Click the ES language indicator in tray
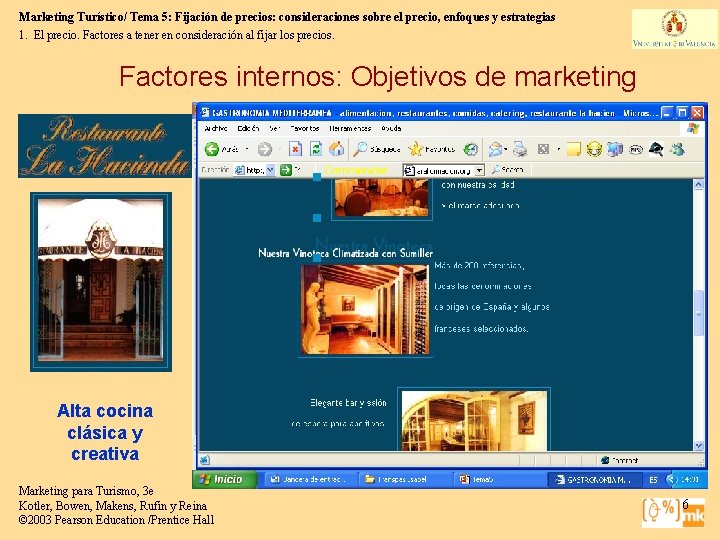 (653, 479)
